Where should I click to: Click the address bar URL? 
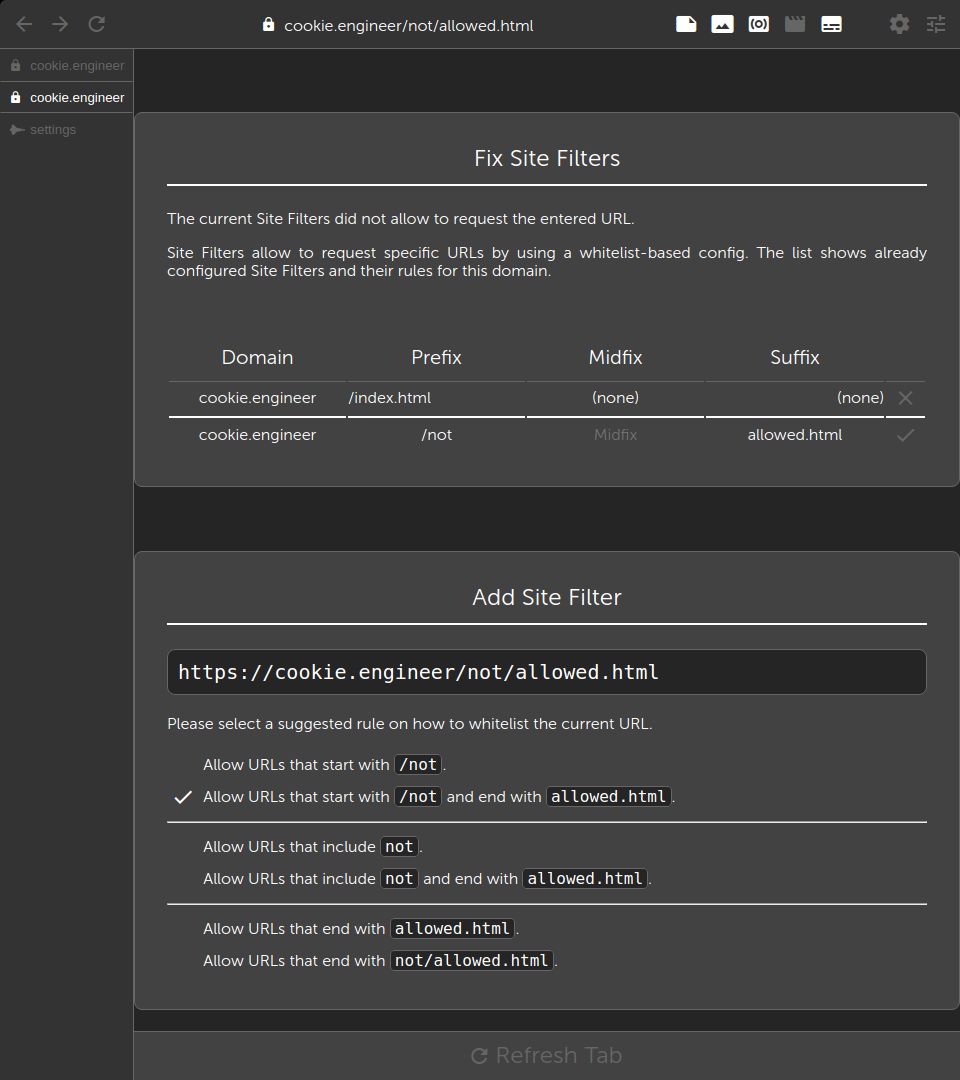408,25
